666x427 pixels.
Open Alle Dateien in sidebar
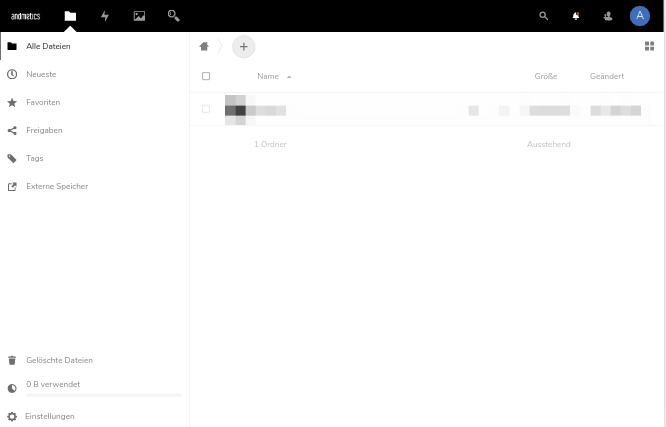click(94, 46)
